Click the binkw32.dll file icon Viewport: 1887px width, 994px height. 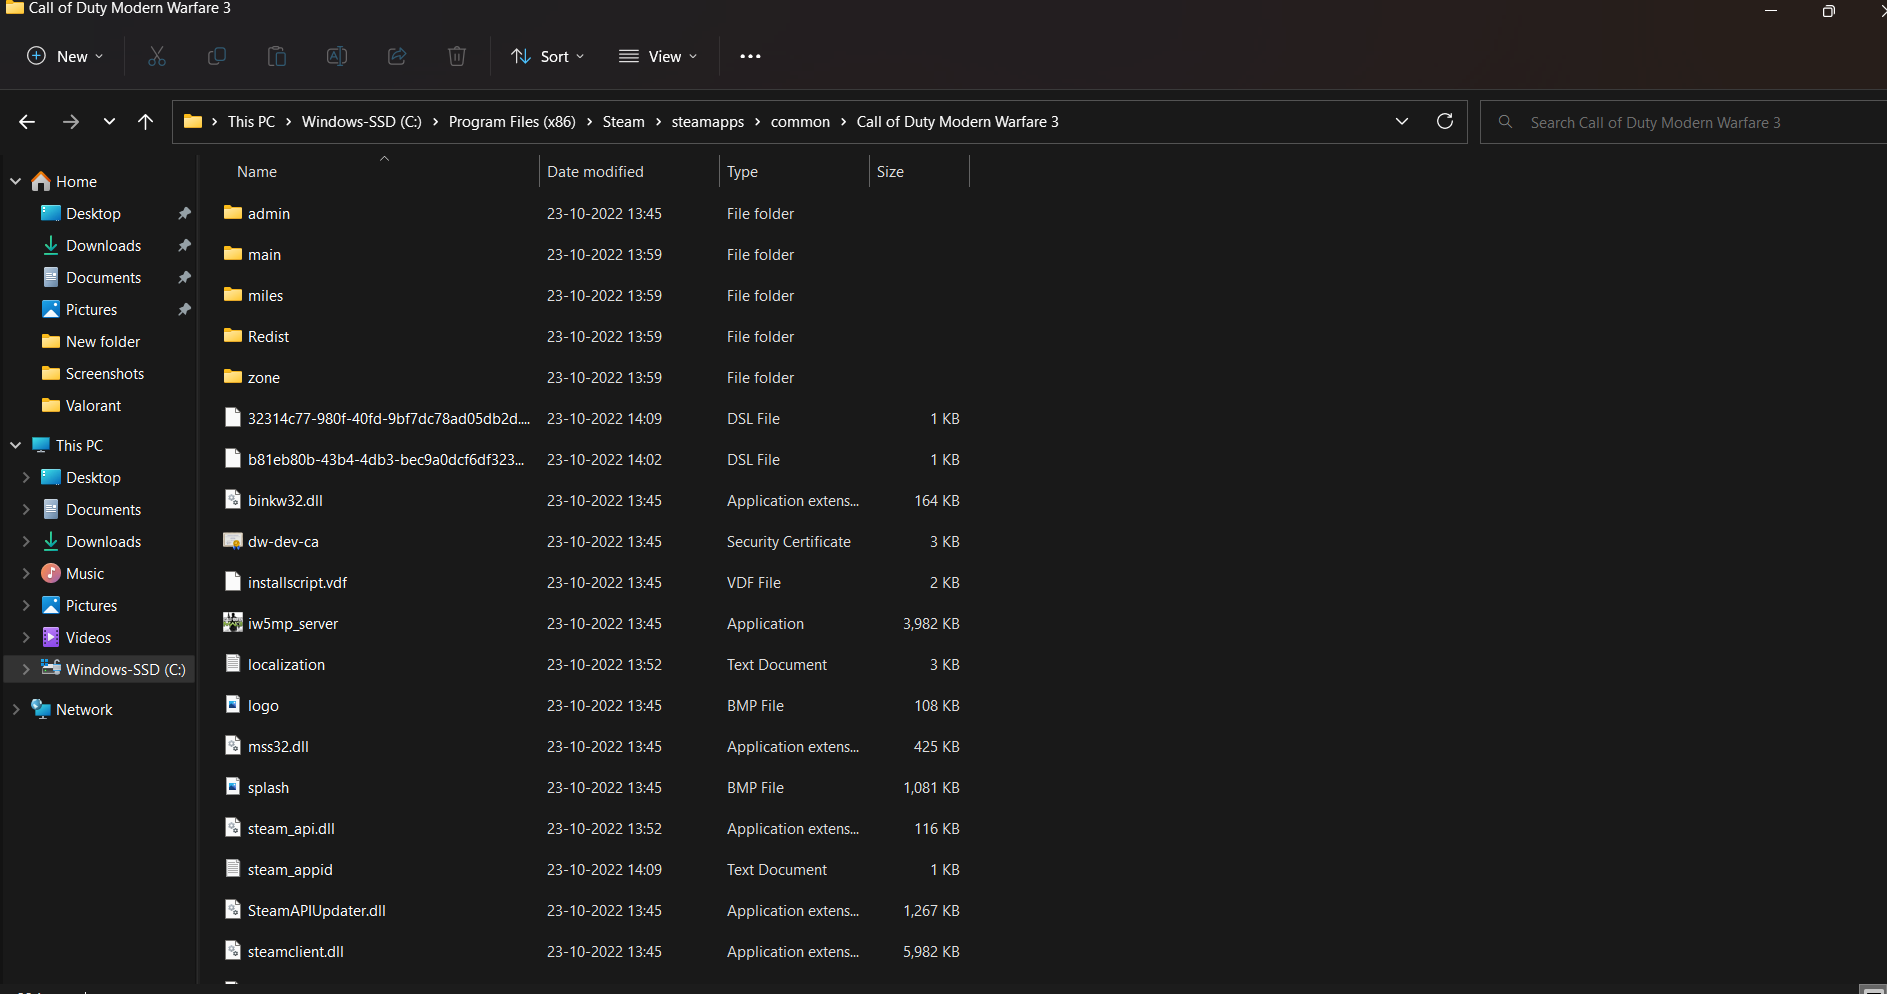[233, 500]
